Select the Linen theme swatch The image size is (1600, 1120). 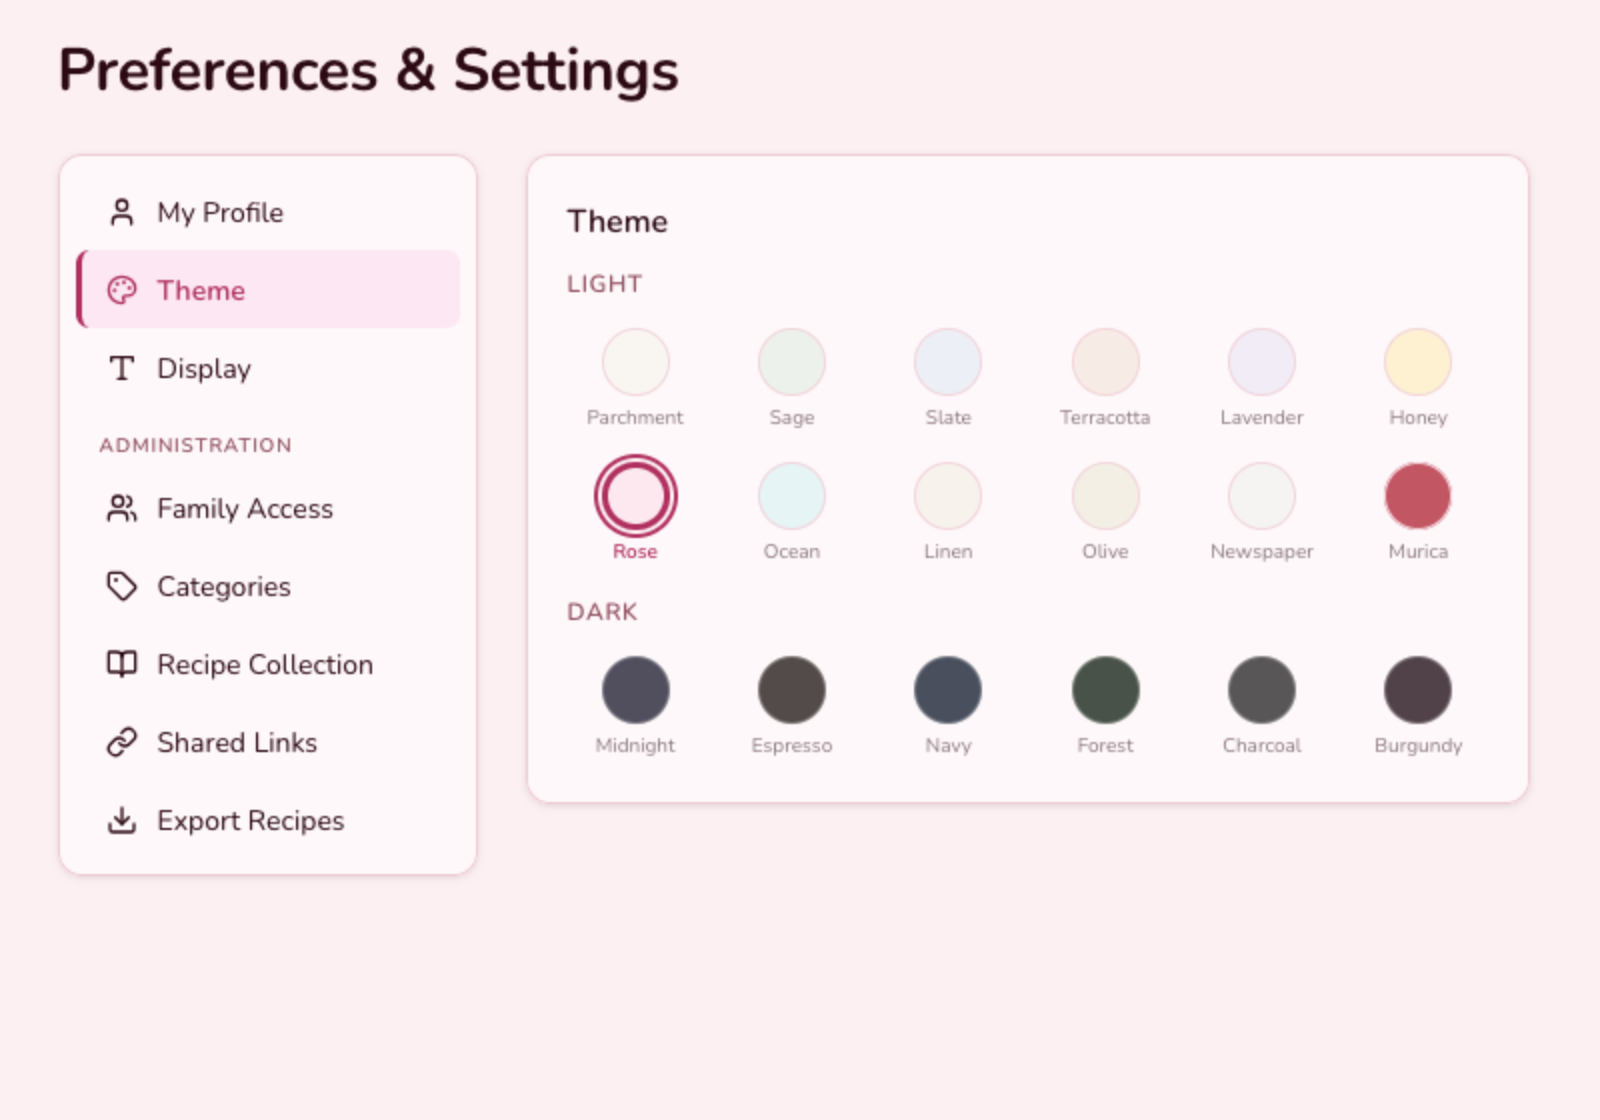click(x=948, y=496)
